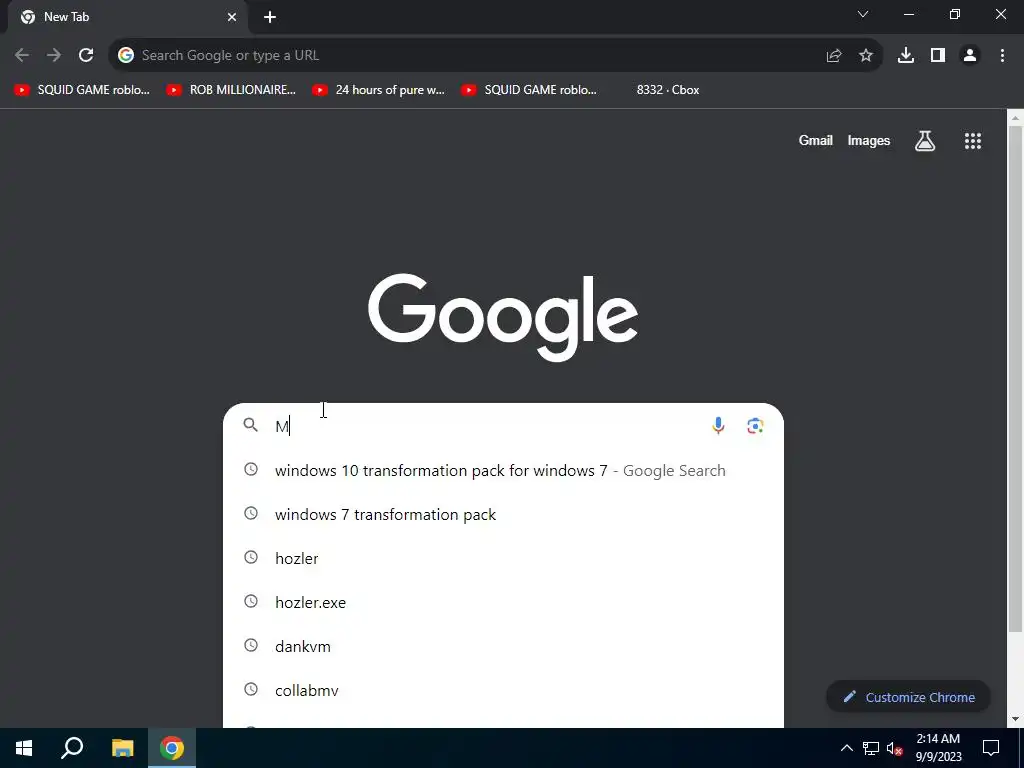Show hidden system tray icons
The height and width of the screenshot is (768, 1024).
[x=846, y=748]
